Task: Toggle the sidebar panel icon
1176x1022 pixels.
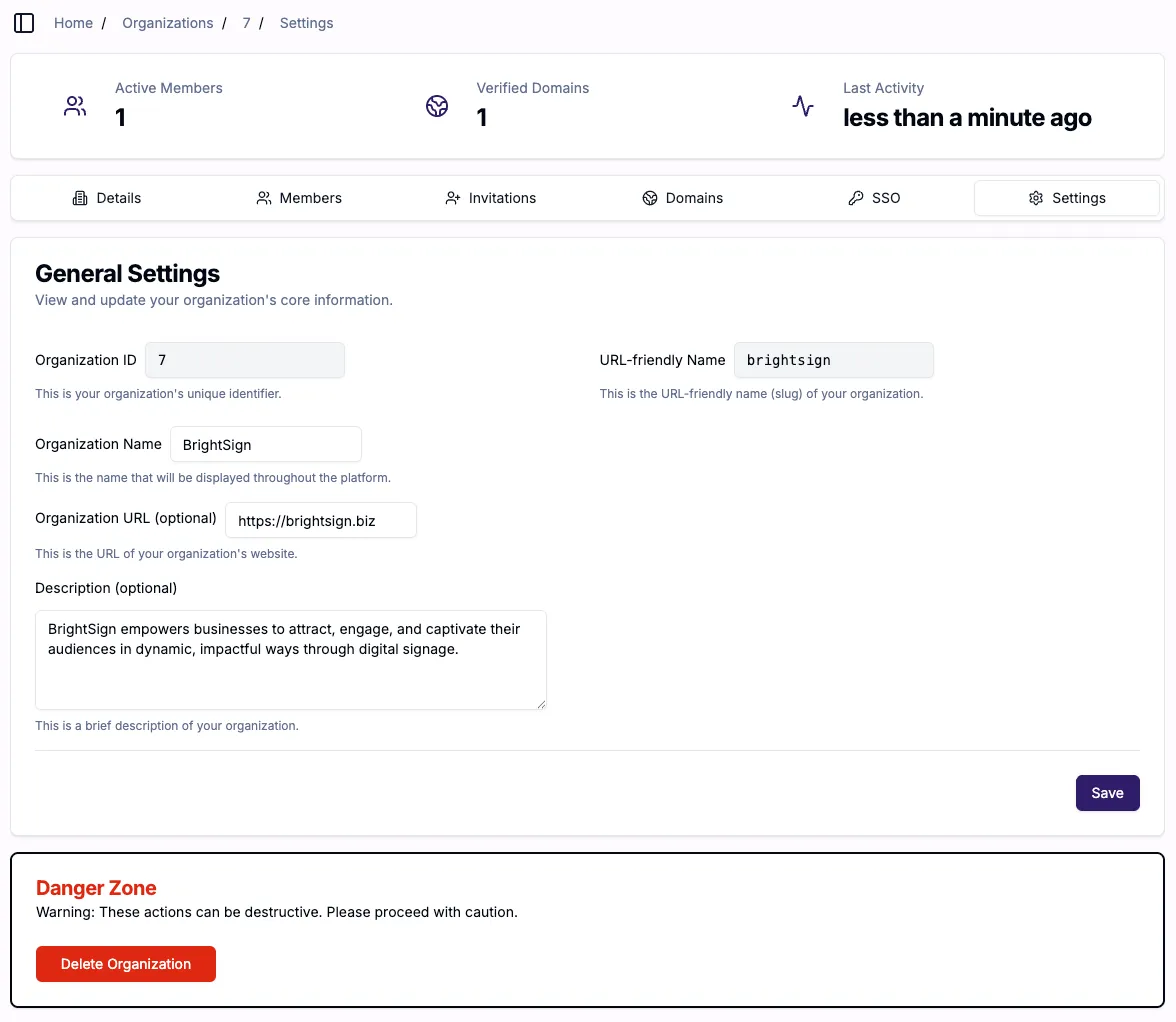Action: 24,23
